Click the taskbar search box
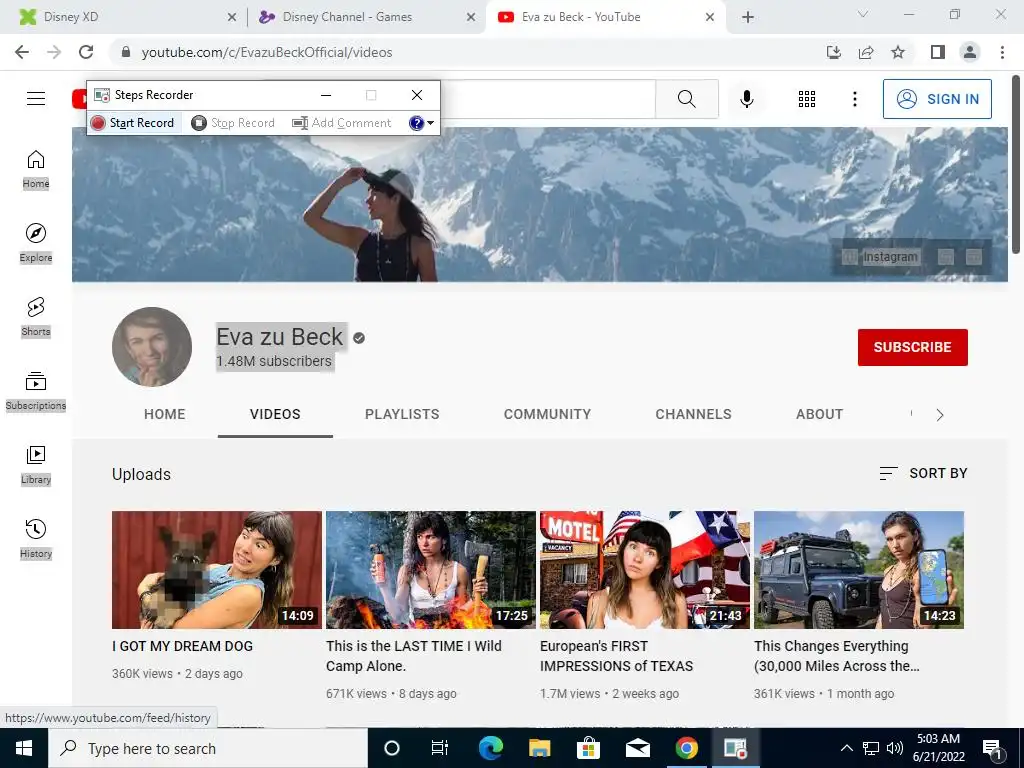This screenshot has height=768, width=1024. pyautogui.click(x=208, y=748)
